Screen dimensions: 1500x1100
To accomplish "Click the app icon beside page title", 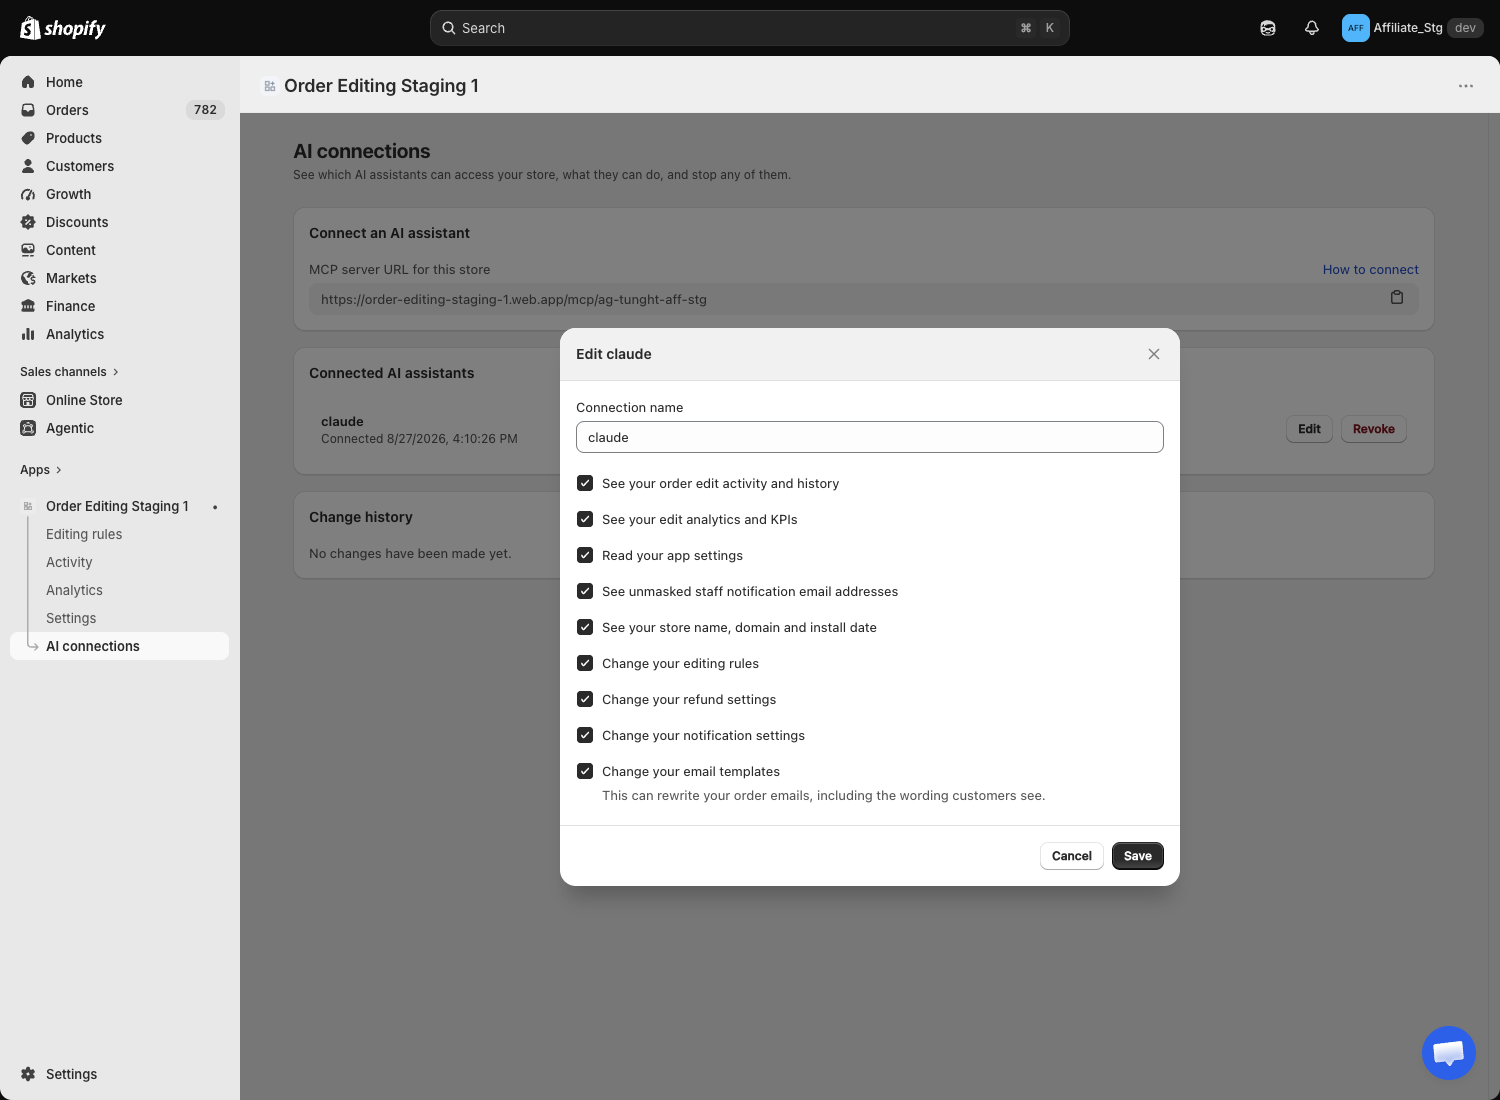I will click(270, 86).
